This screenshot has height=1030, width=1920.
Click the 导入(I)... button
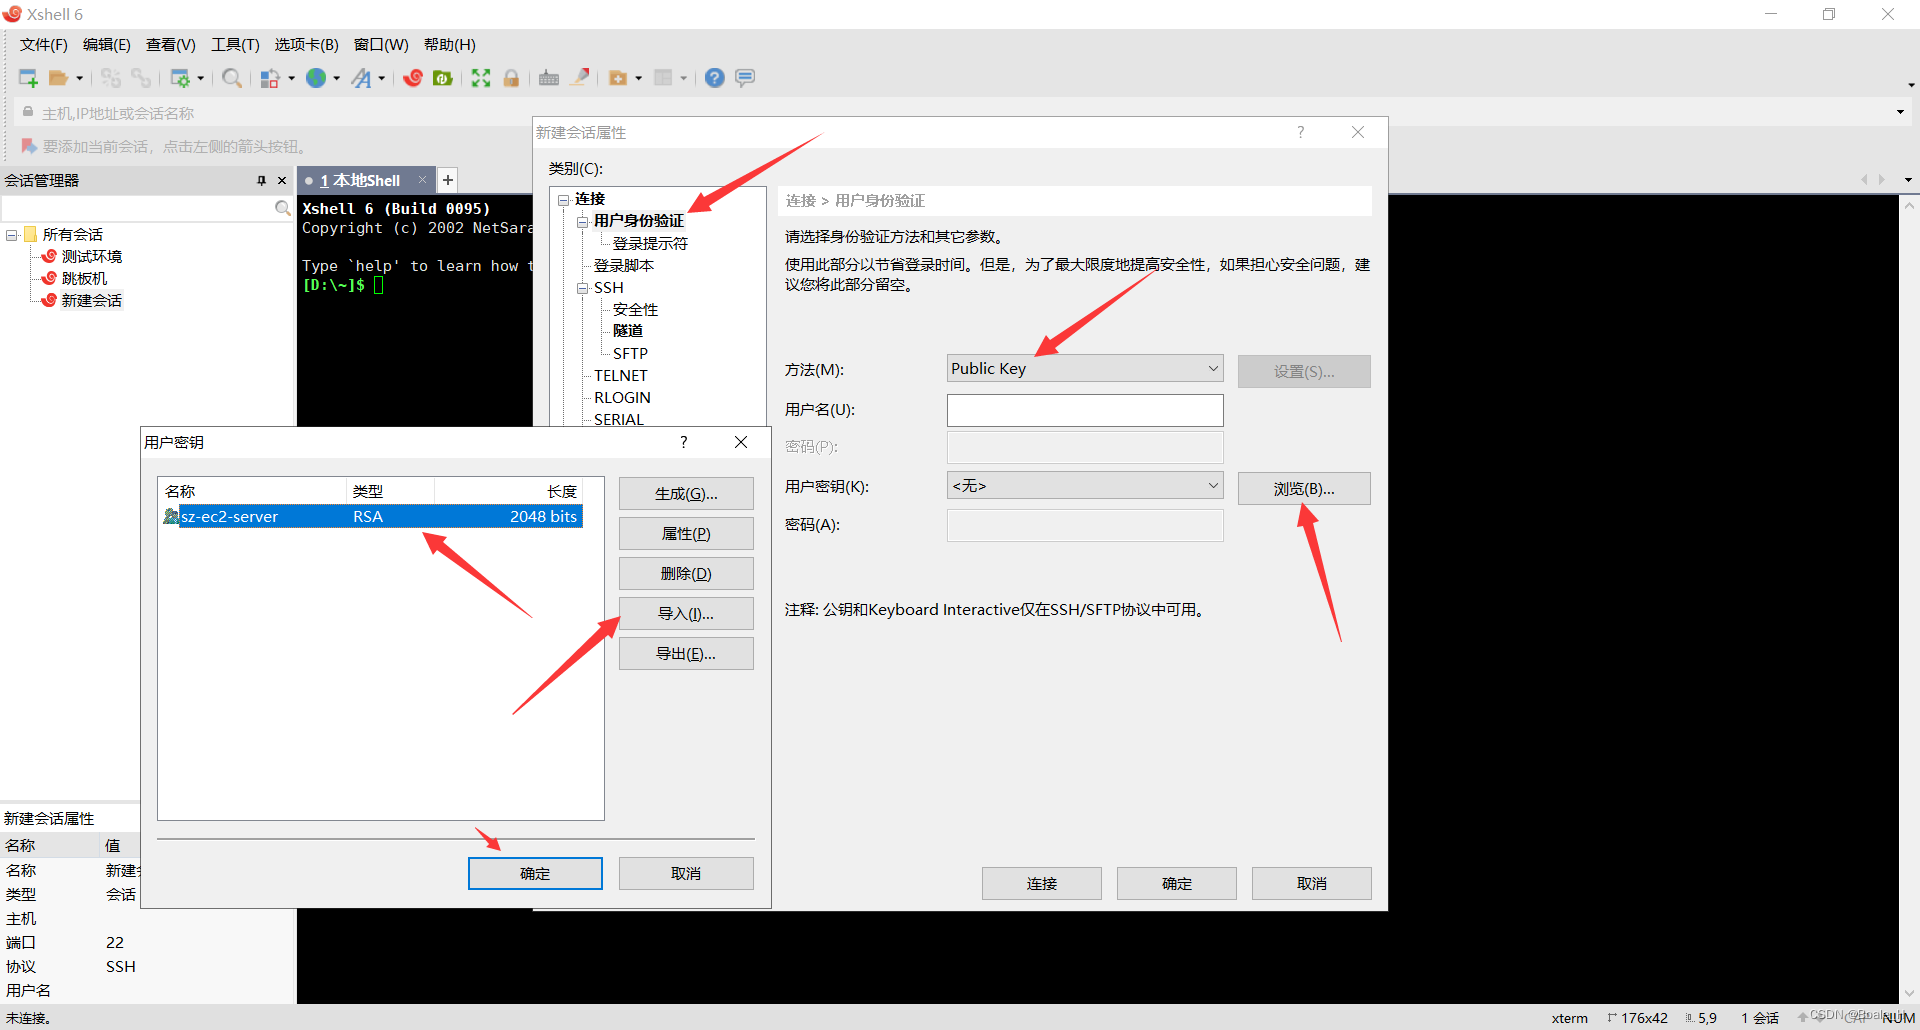[686, 614]
